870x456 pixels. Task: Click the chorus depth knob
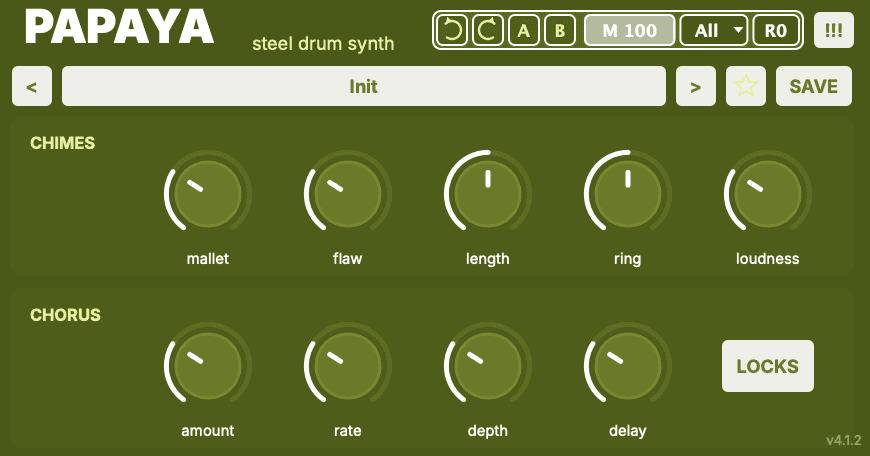488,366
